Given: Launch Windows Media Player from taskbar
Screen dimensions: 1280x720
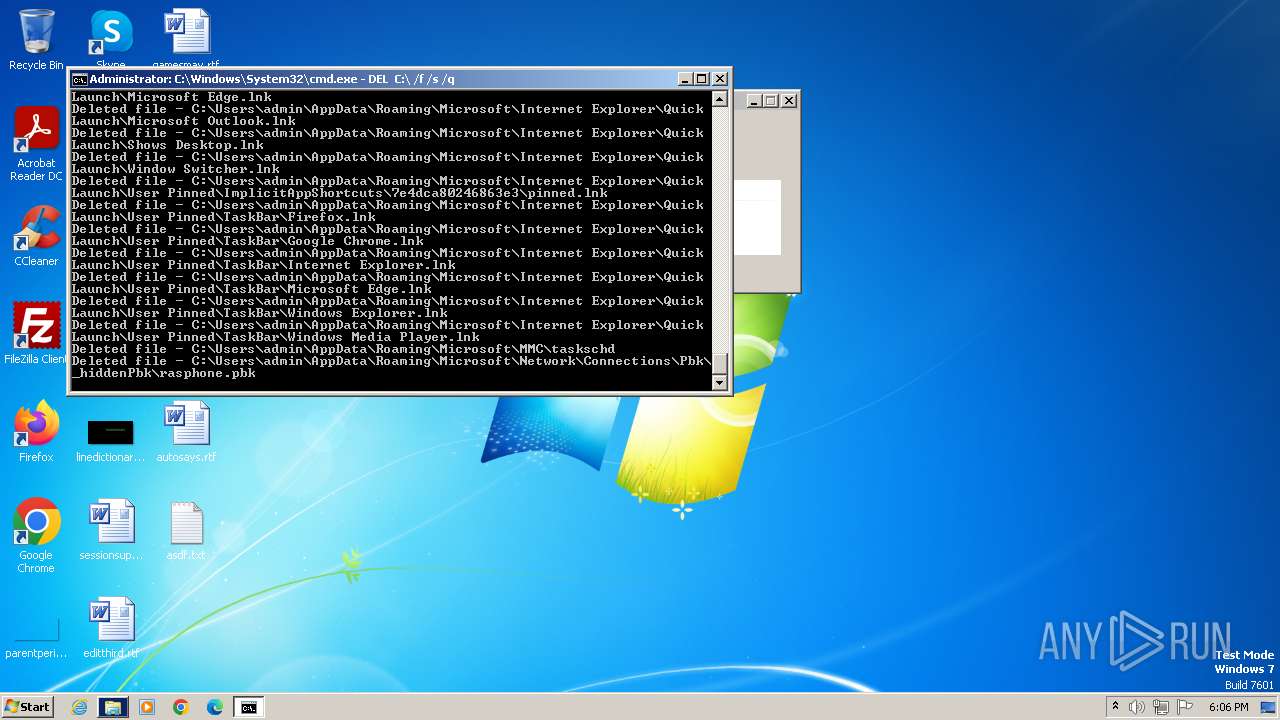Looking at the screenshot, I should coord(147,707).
